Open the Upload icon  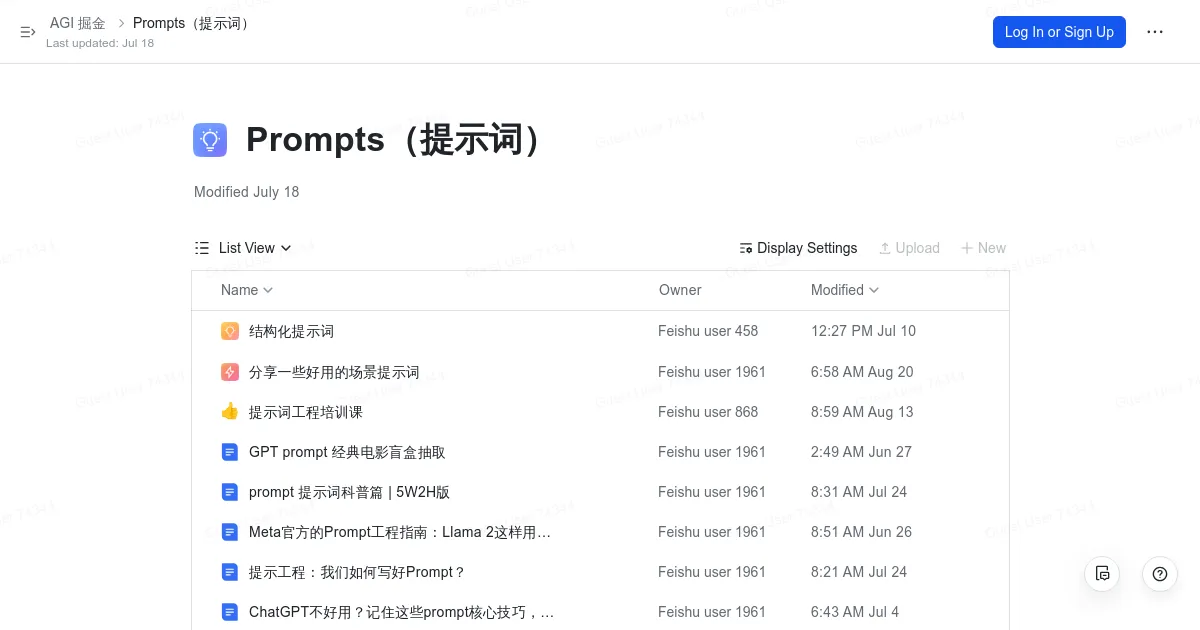pos(885,248)
